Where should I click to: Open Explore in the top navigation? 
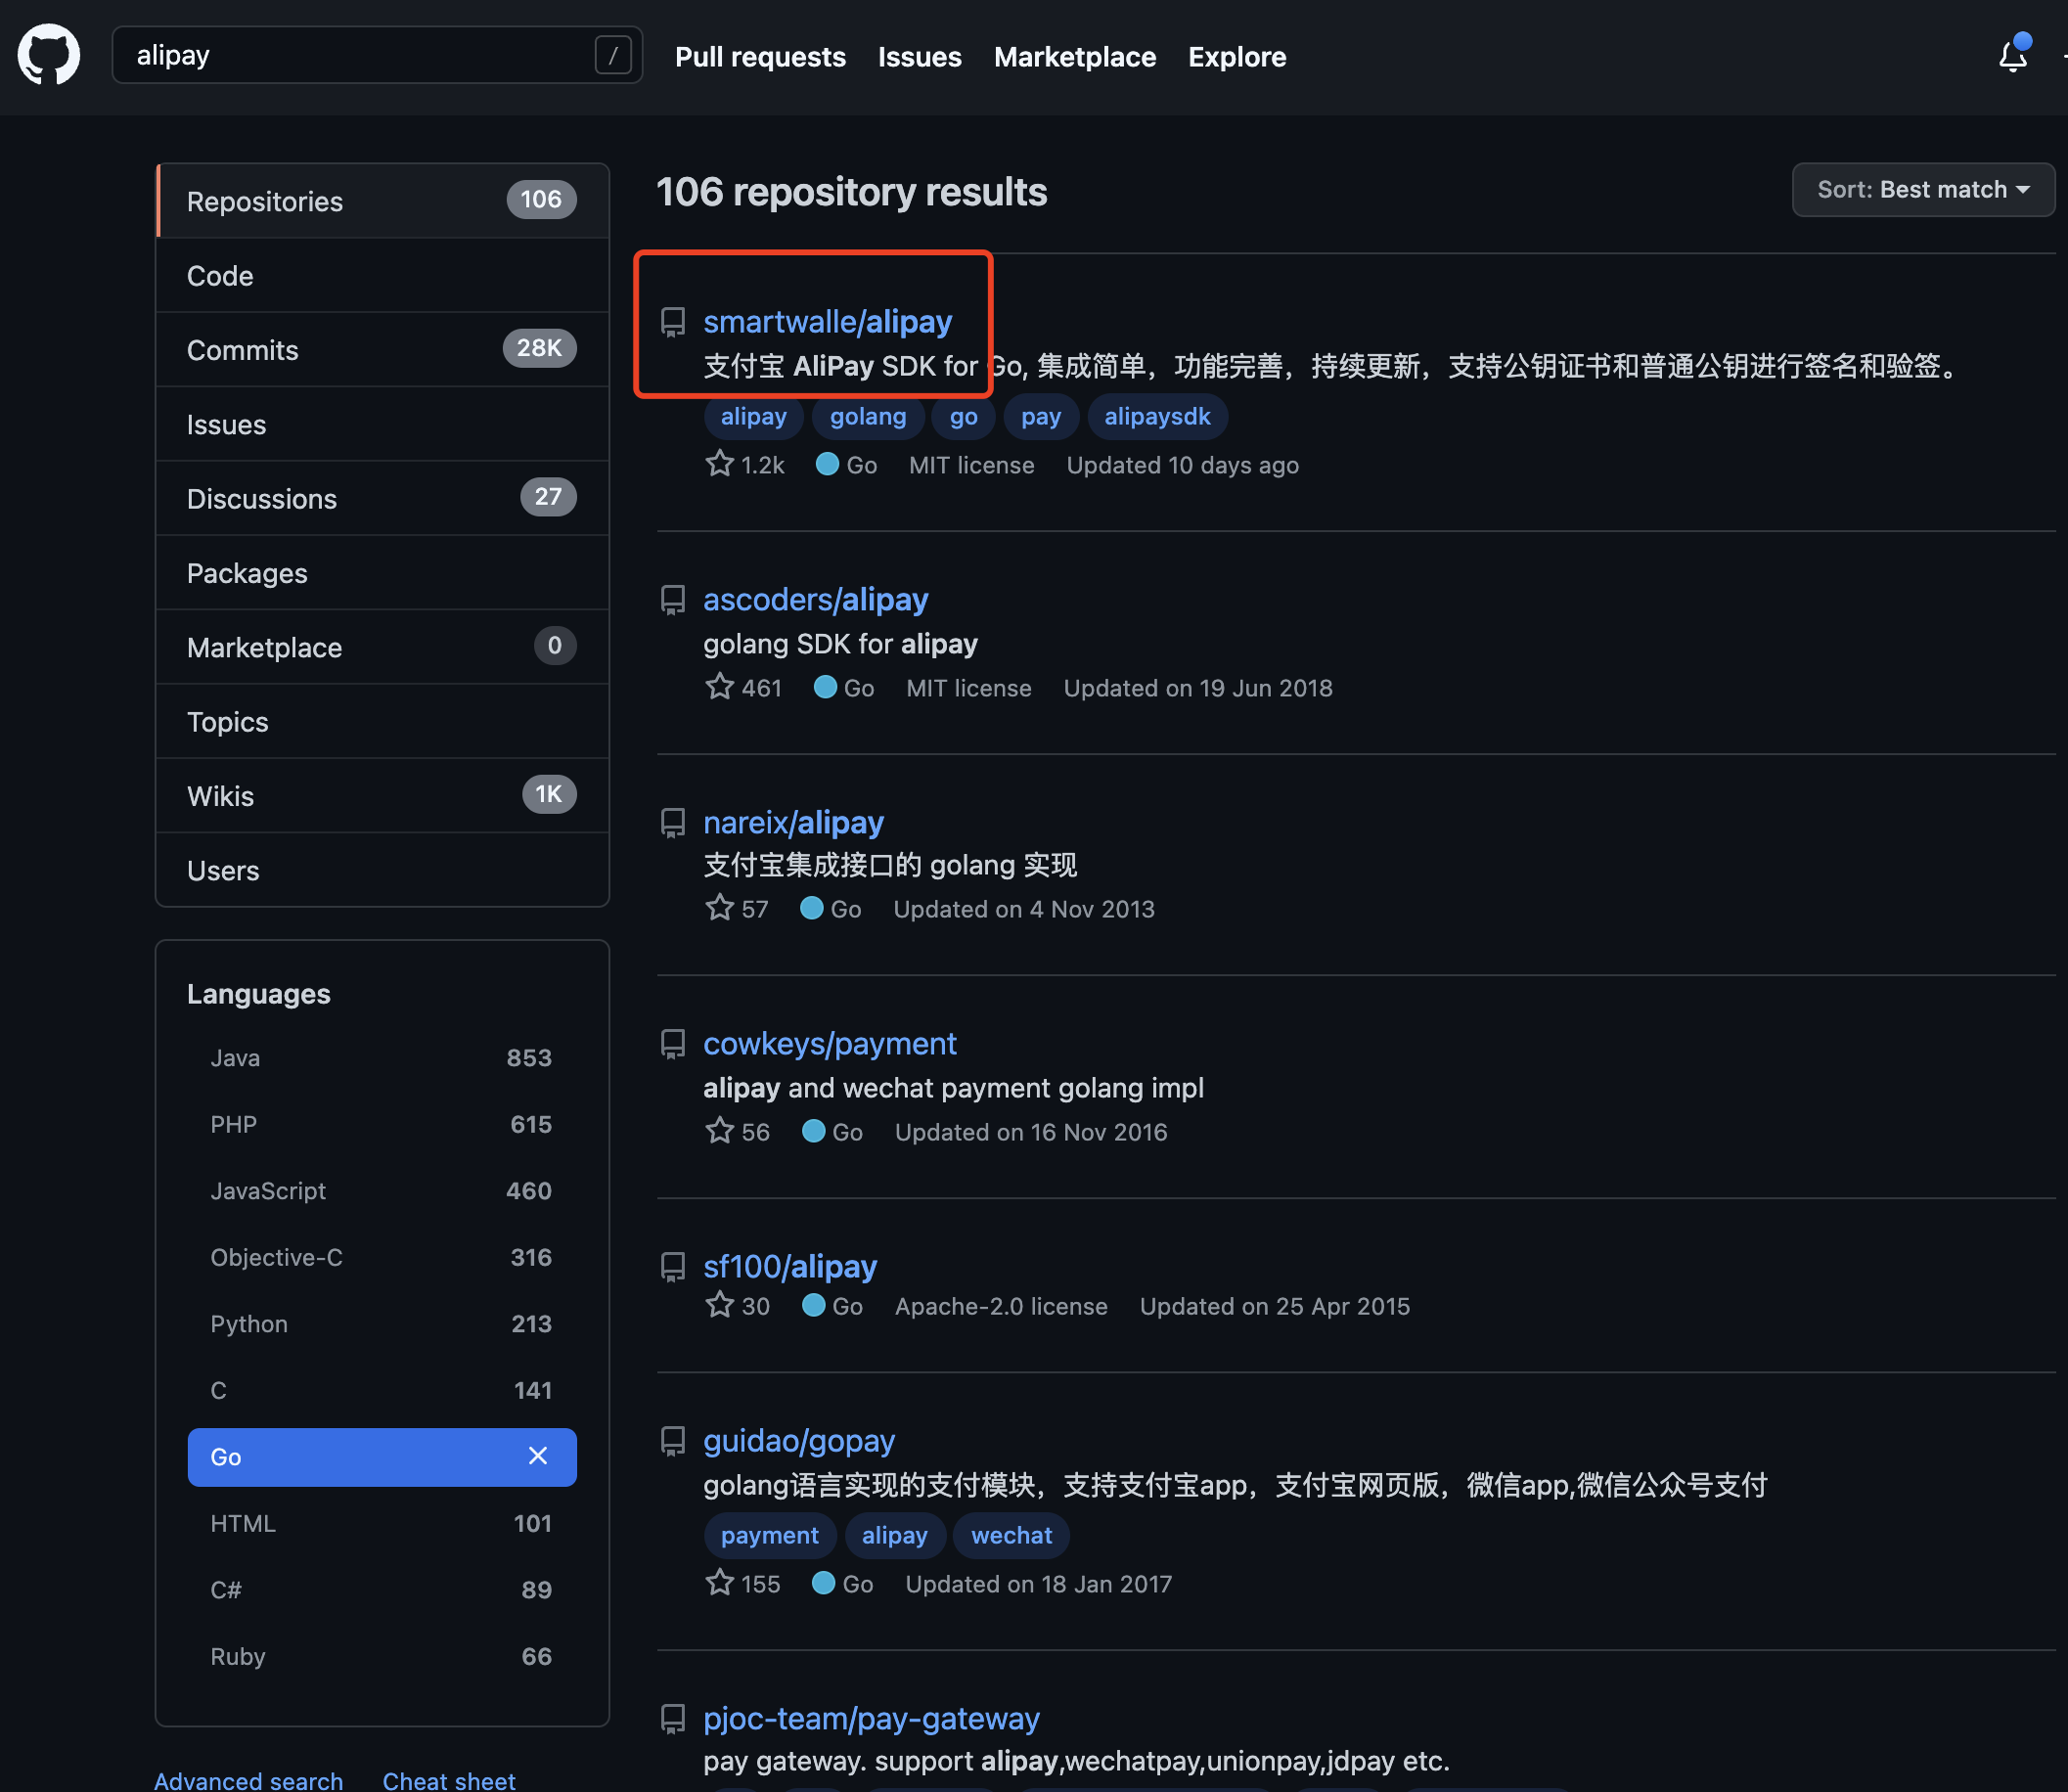coord(1237,57)
